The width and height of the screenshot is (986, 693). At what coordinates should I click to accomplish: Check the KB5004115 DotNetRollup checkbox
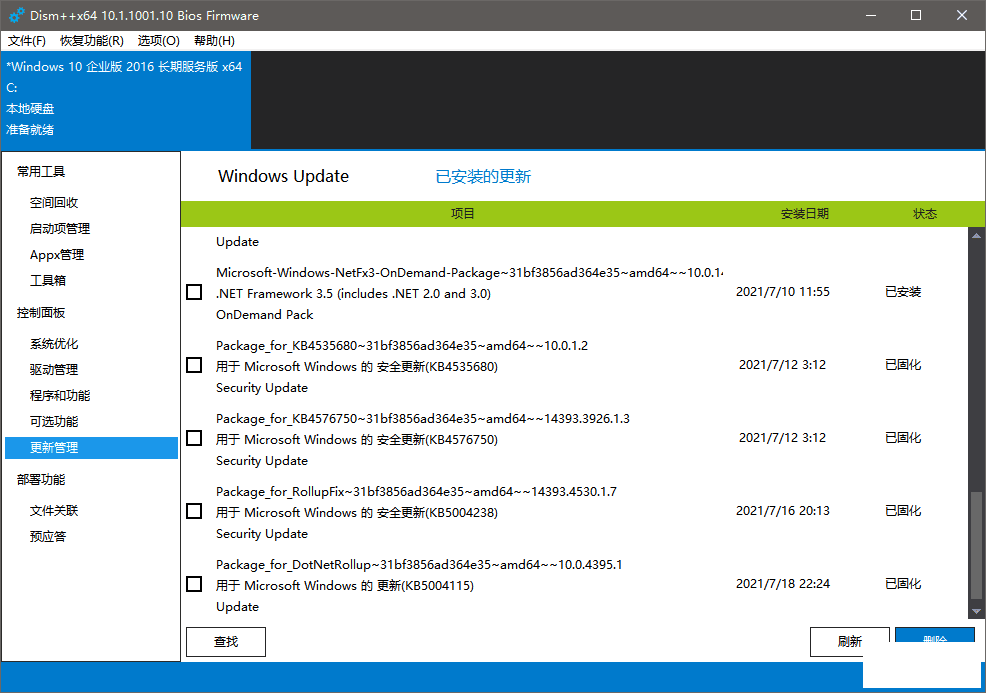[x=194, y=584]
